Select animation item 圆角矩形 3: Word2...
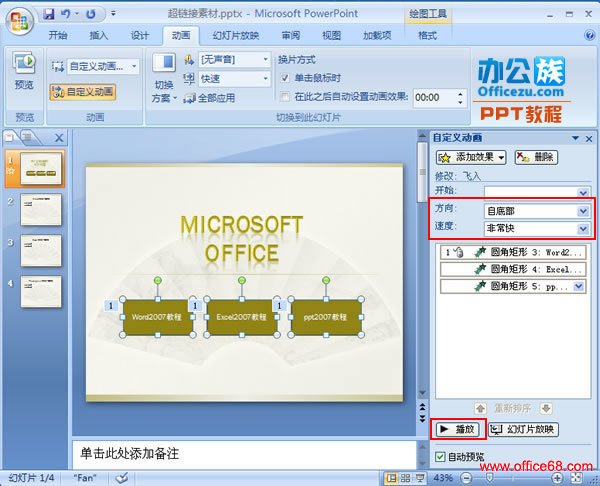 (x=513, y=253)
